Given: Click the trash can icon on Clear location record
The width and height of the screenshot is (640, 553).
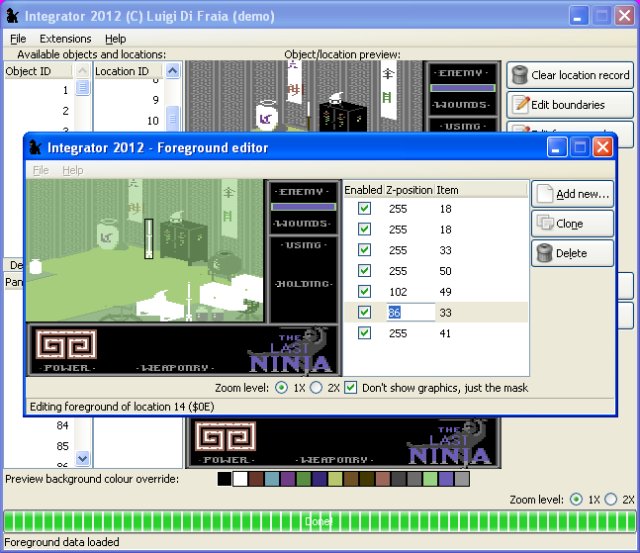Looking at the screenshot, I should point(520,75).
